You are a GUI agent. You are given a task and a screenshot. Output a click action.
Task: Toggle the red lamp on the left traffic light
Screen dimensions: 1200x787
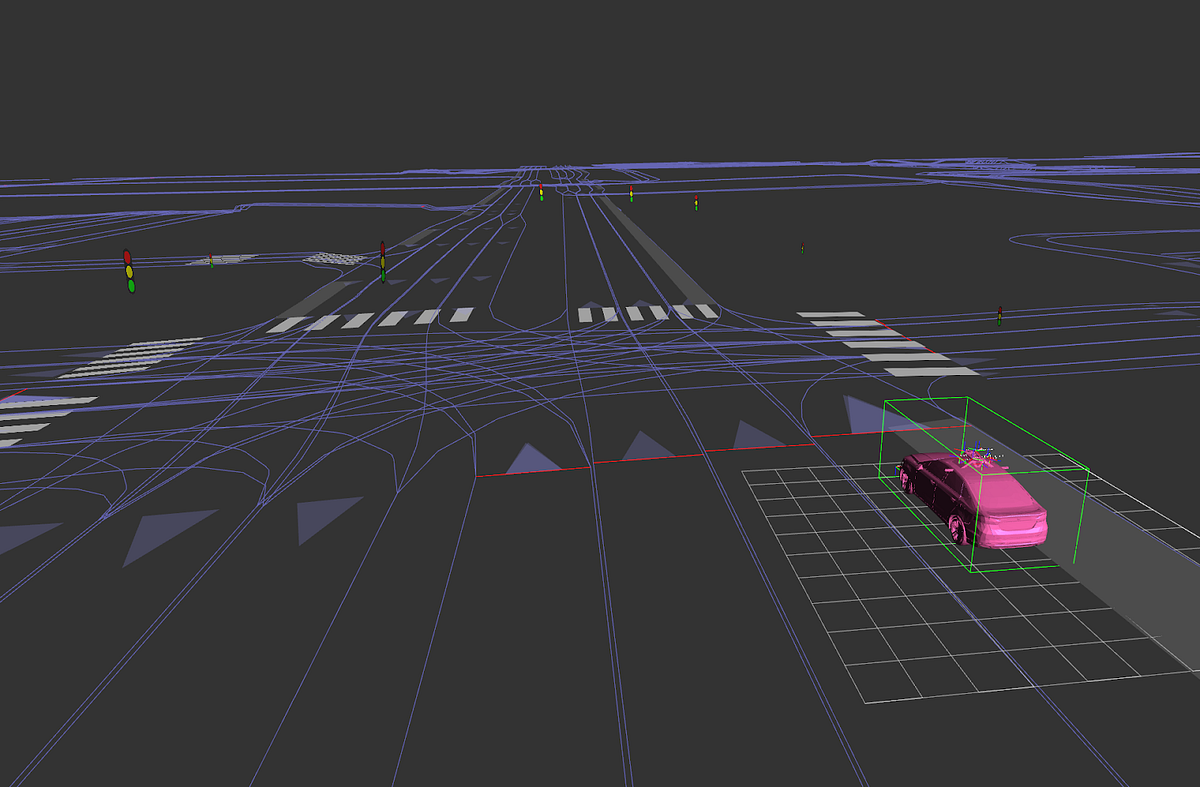pos(127,258)
